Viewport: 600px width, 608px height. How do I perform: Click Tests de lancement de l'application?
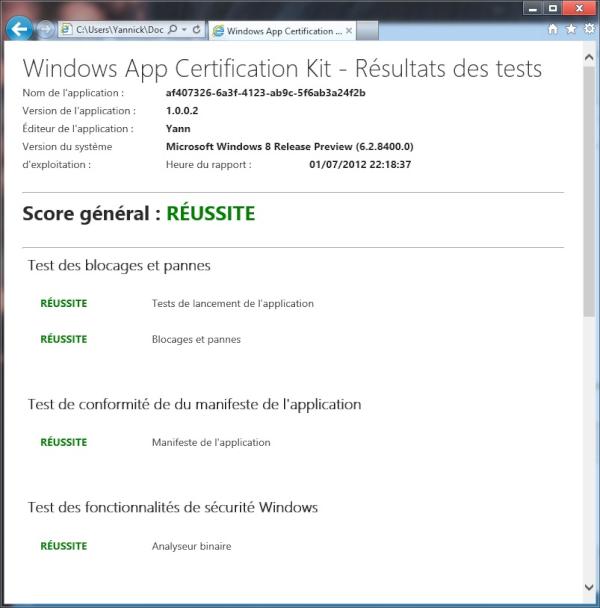(x=233, y=303)
